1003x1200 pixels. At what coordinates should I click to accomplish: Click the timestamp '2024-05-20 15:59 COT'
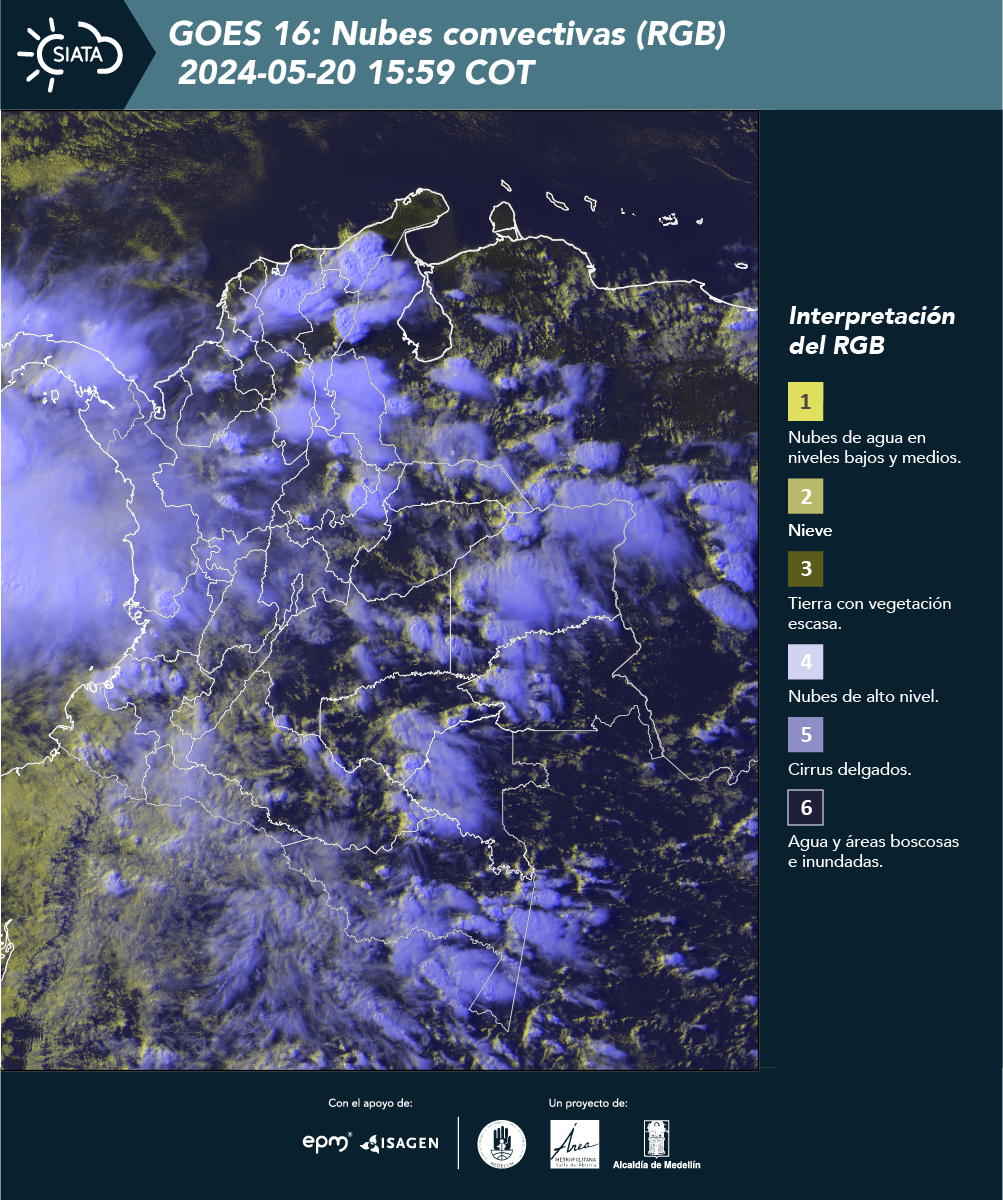356,73
